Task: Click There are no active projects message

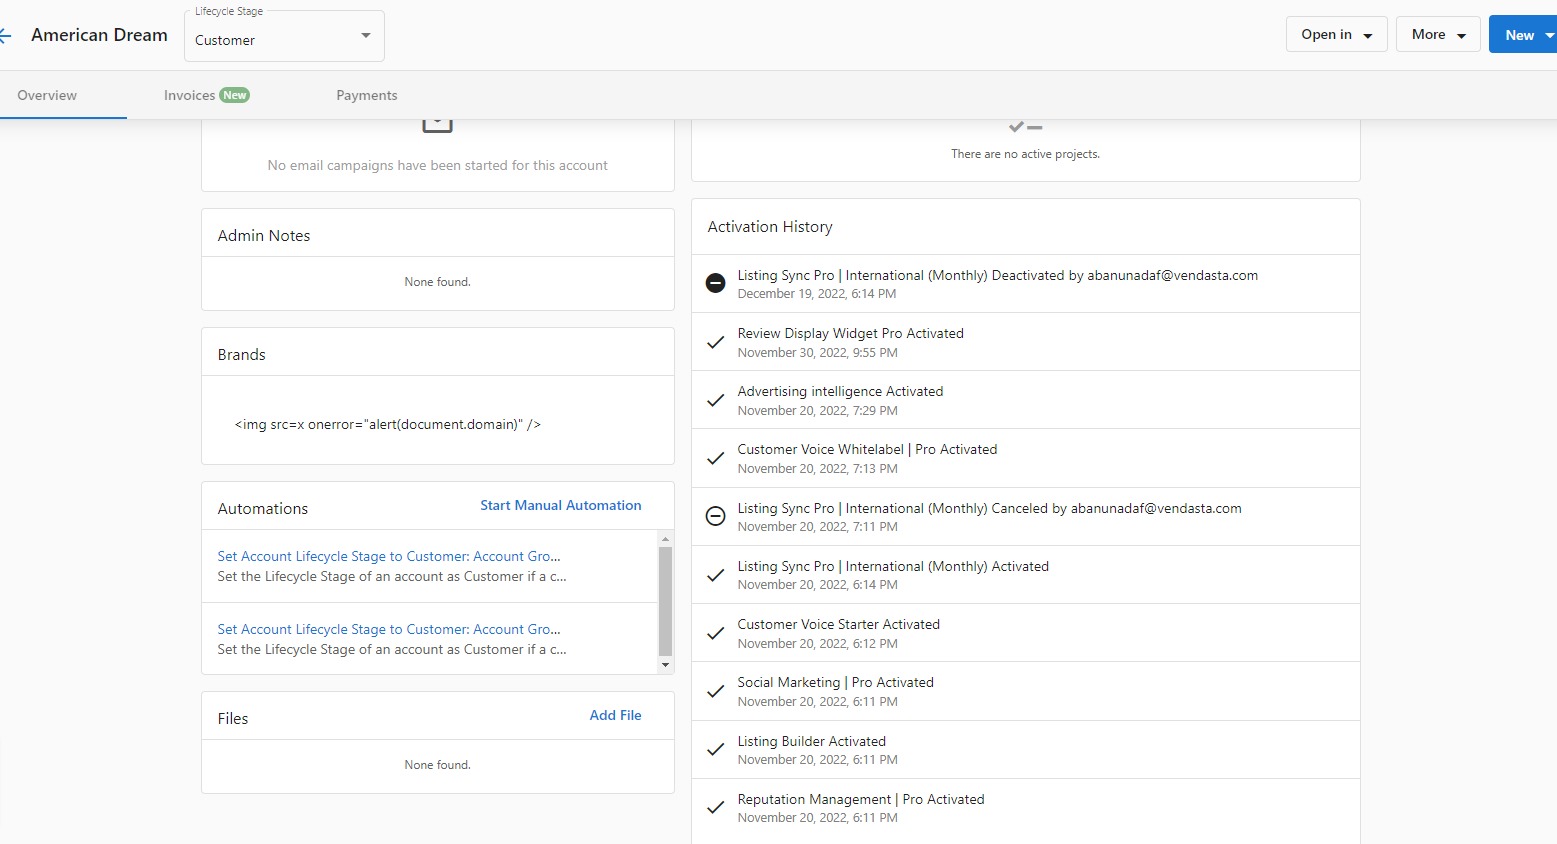Action: click(x=1026, y=154)
